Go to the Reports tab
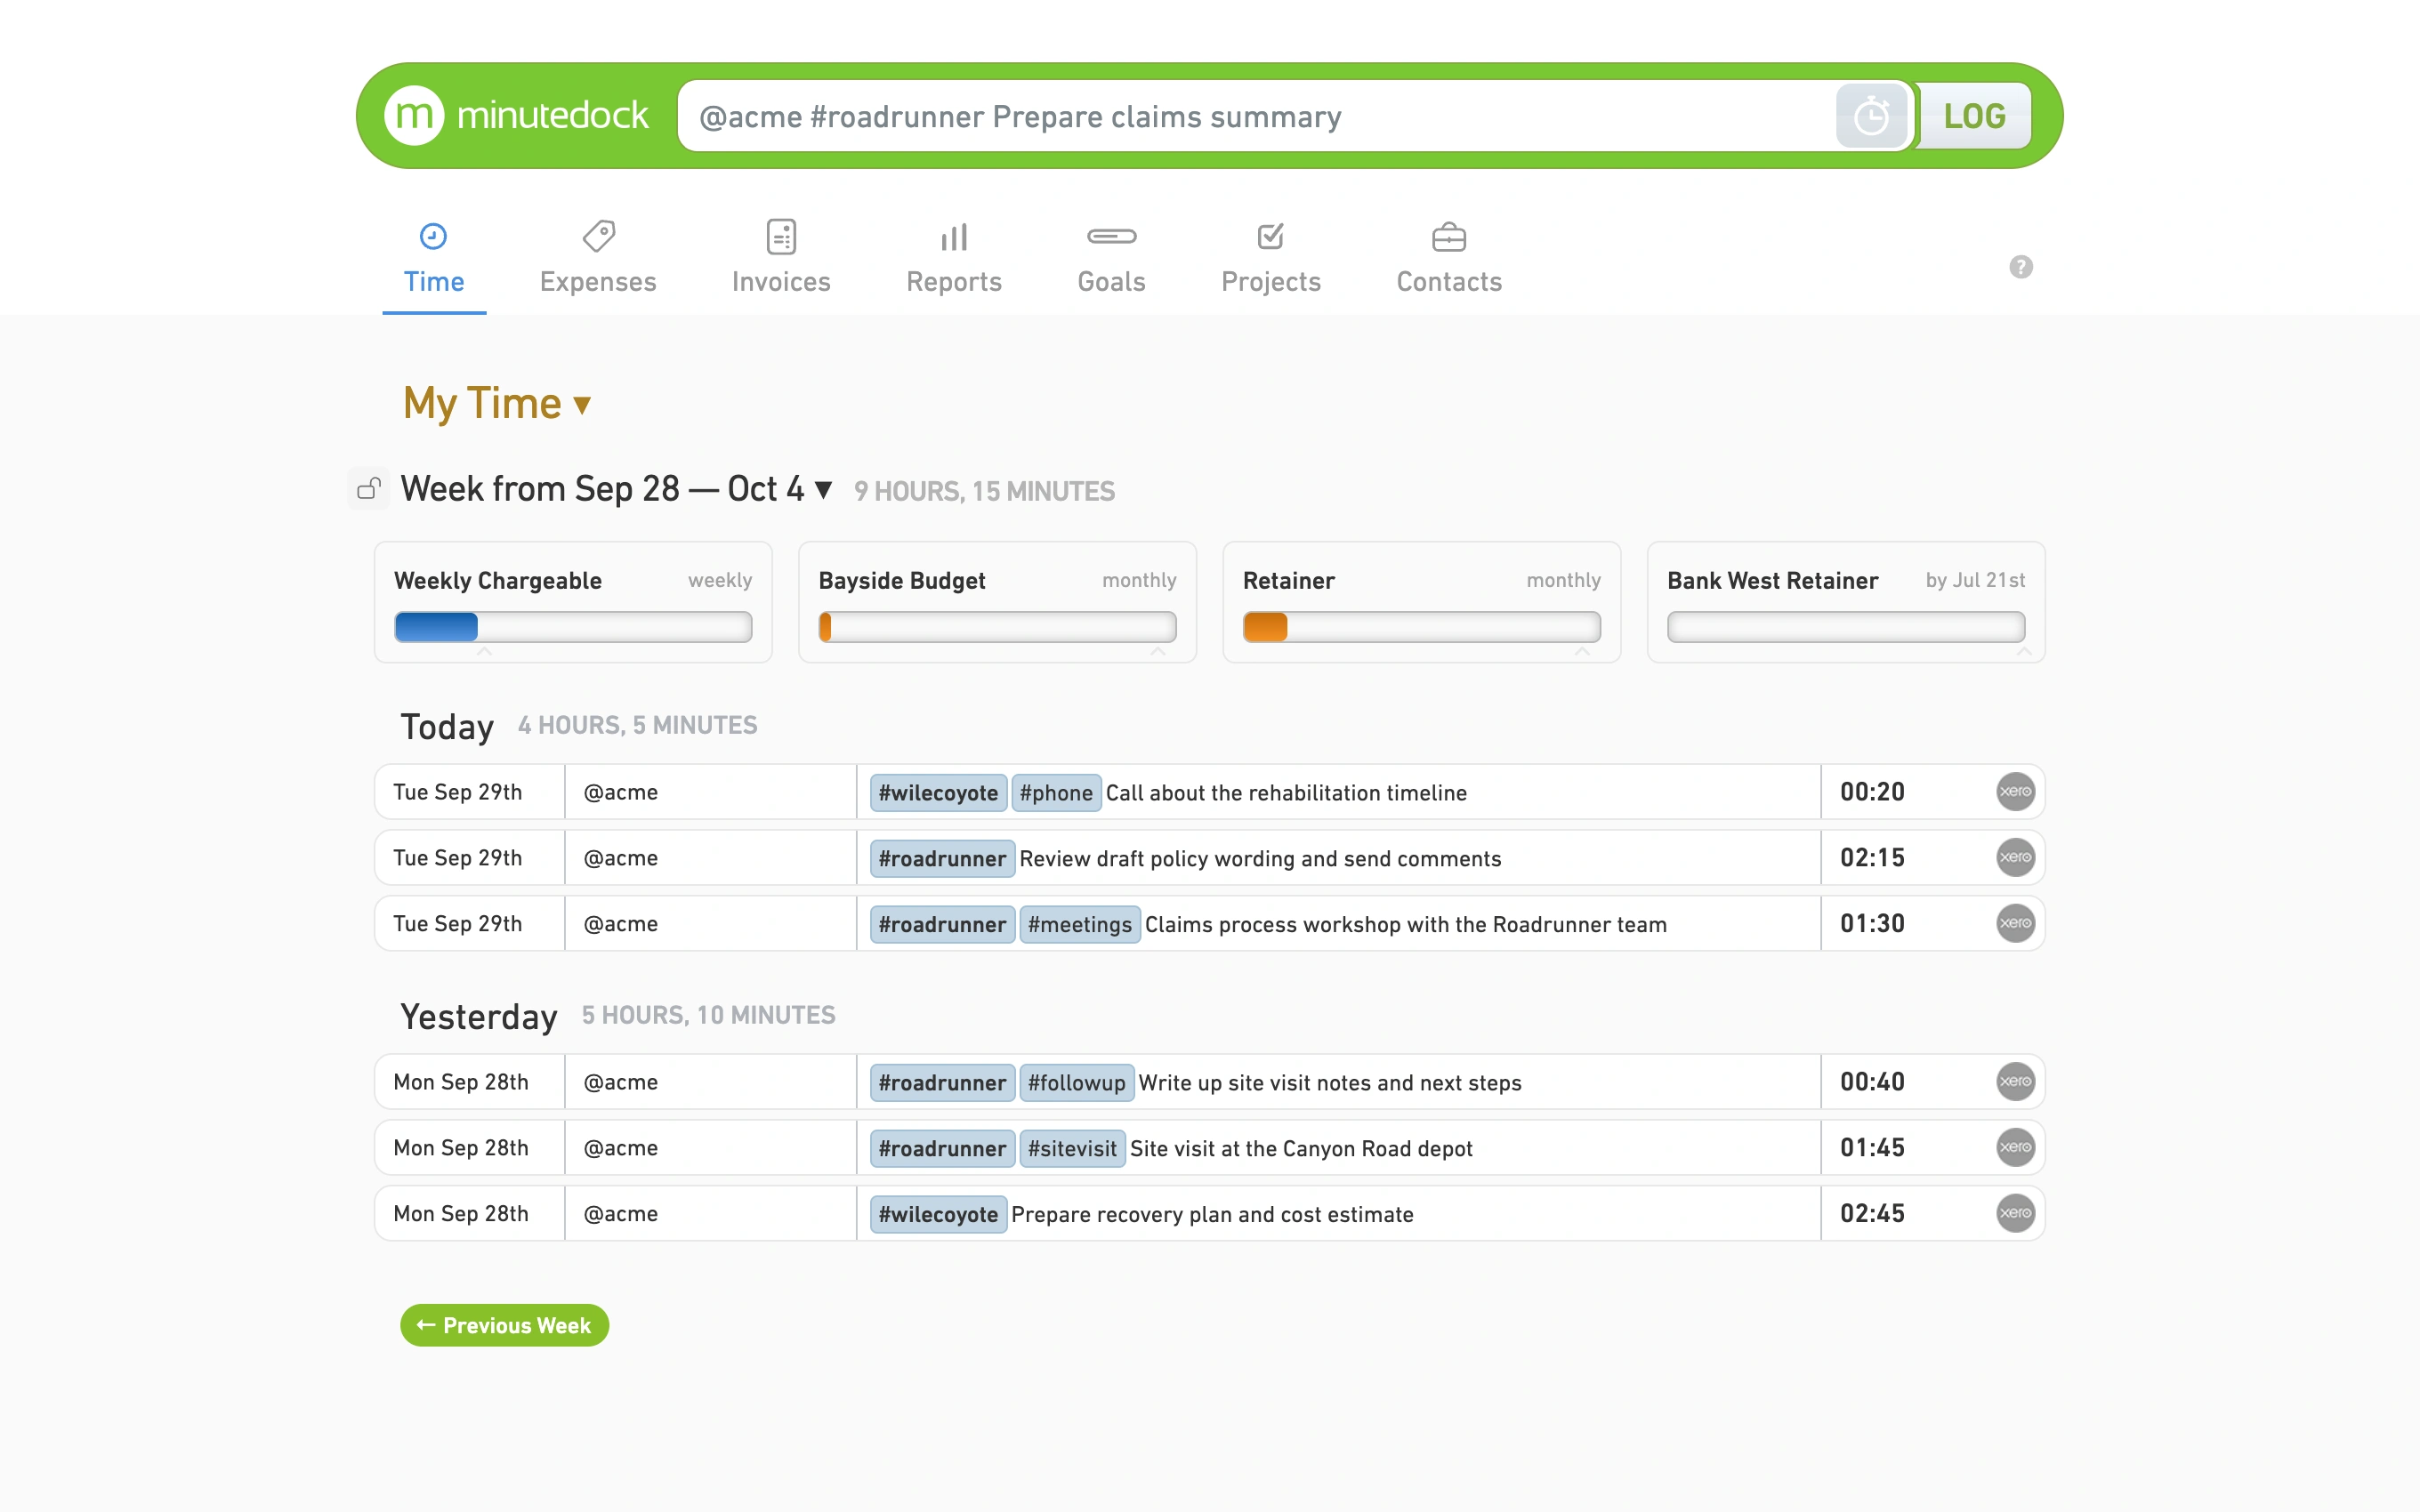The image size is (2420, 1512). click(954, 258)
